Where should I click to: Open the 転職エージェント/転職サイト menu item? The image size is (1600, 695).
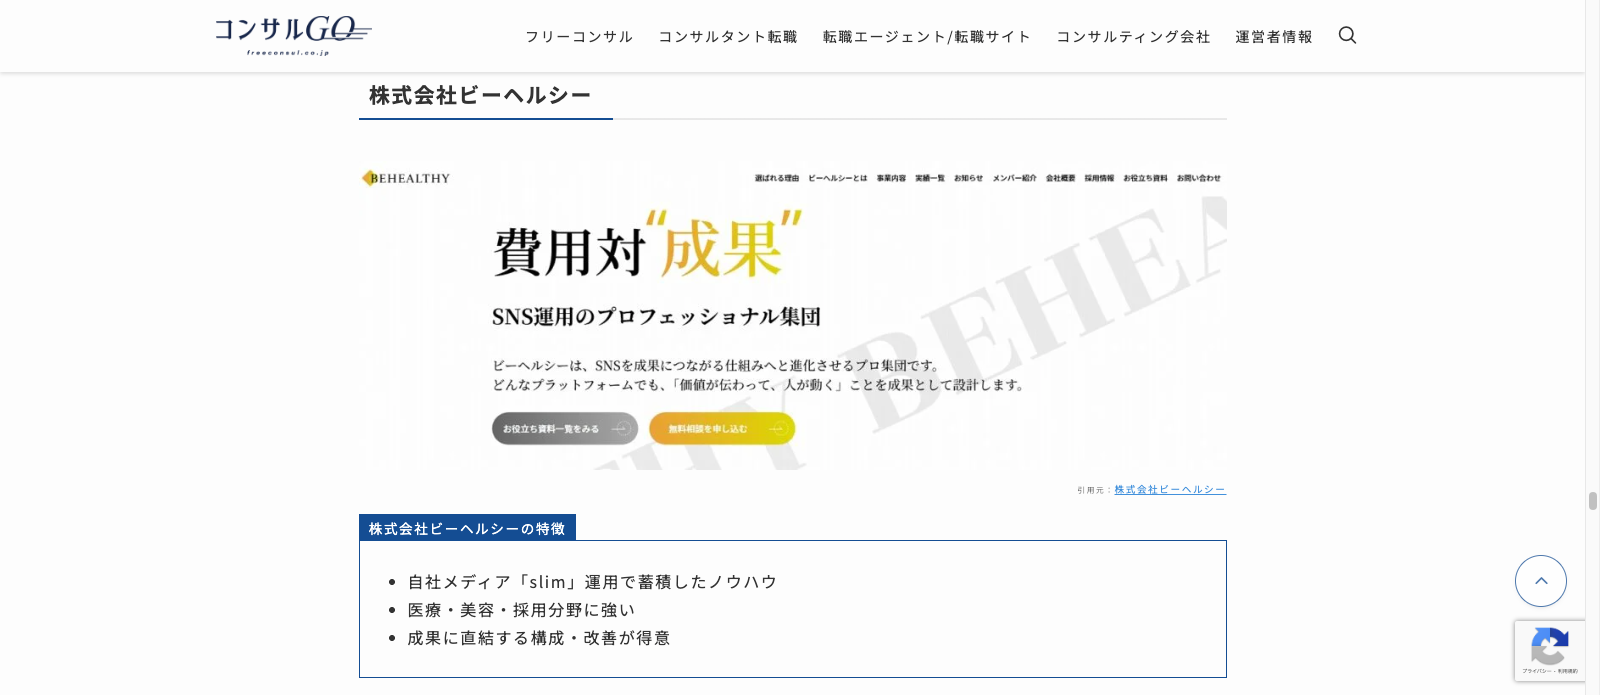(x=927, y=37)
